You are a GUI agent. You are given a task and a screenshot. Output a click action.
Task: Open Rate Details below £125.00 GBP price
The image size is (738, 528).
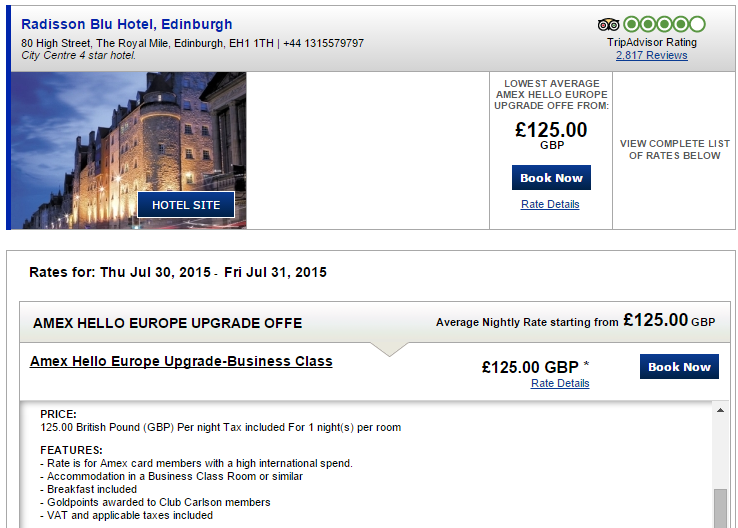click(x=560, y=384)
